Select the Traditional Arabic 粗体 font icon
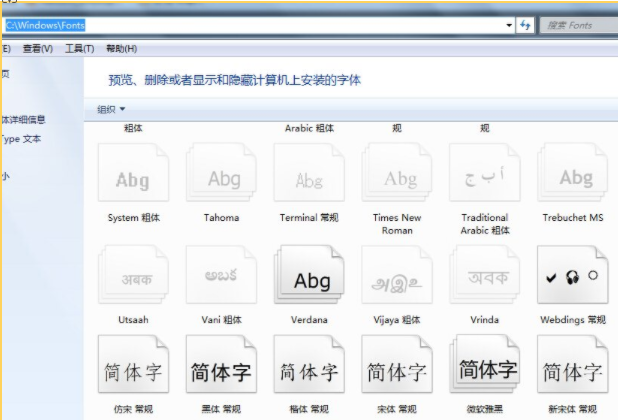The height and width of the screenshot is (420, 618). 485,173
